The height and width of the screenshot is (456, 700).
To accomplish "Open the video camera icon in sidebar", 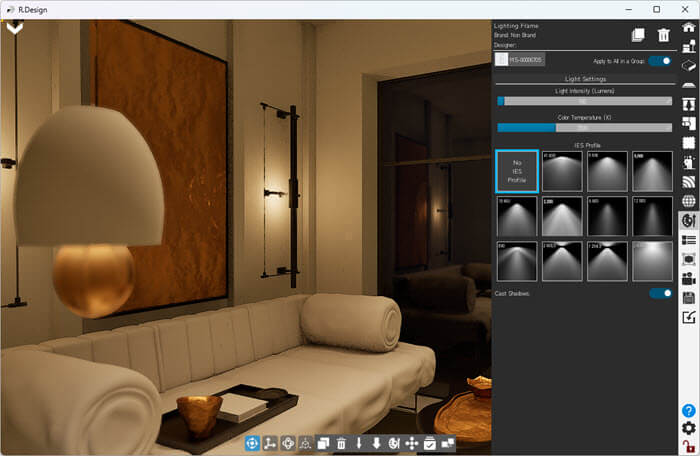I will (688, 278).
